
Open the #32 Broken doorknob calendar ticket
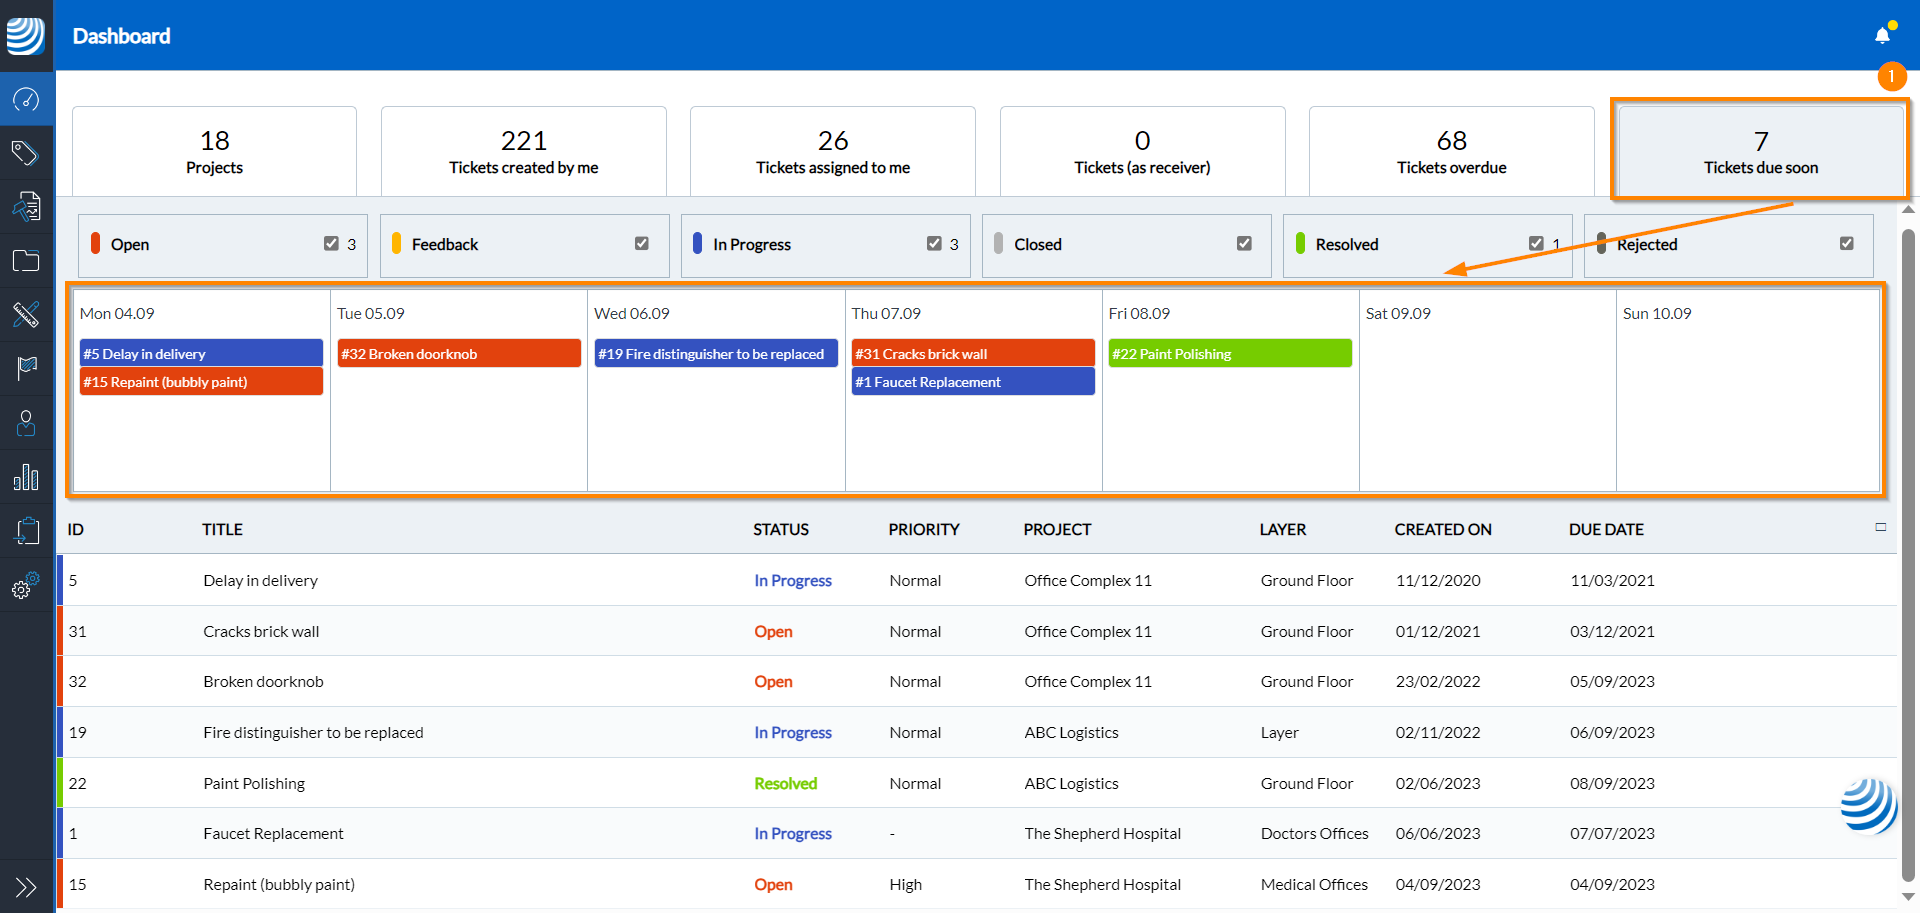click(459, 354)
